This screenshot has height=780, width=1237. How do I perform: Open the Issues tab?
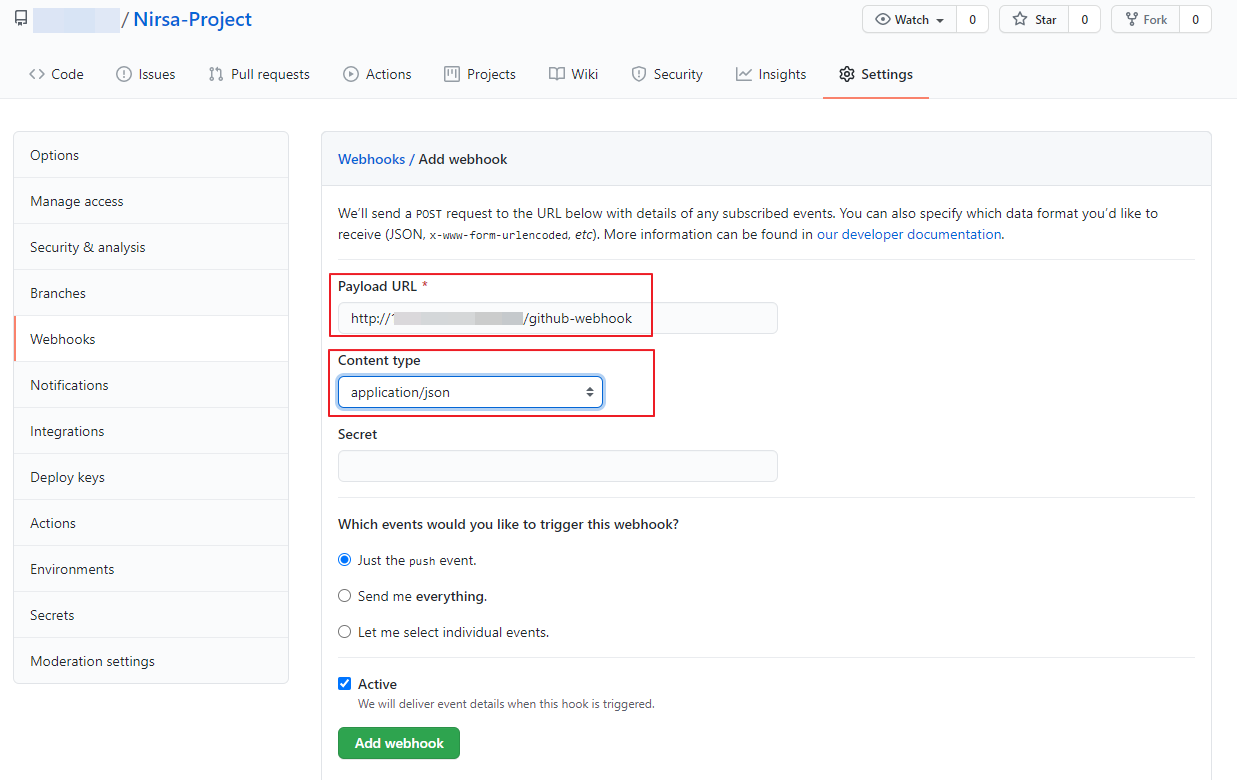tap(146, 74)
